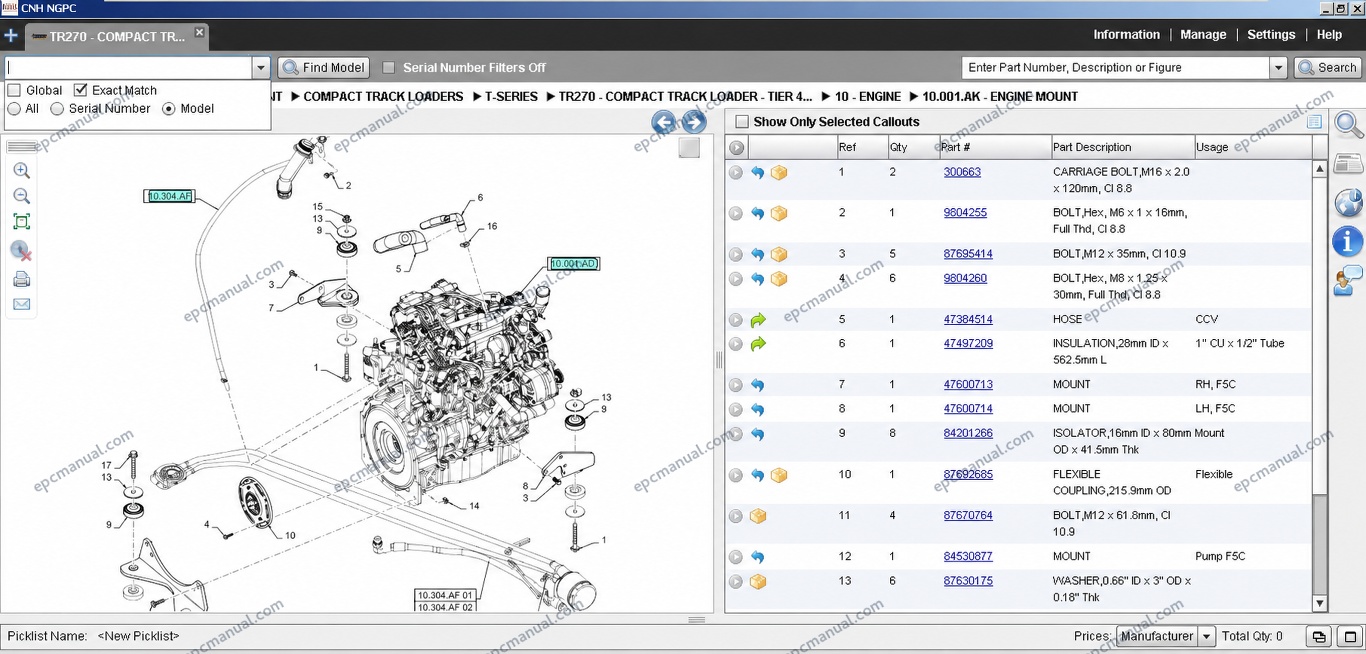The height and width of the screenshot is (654, 1366).
Task: Add the CARRIAGE BOLT using the package icon
Action: coord(779,172)
